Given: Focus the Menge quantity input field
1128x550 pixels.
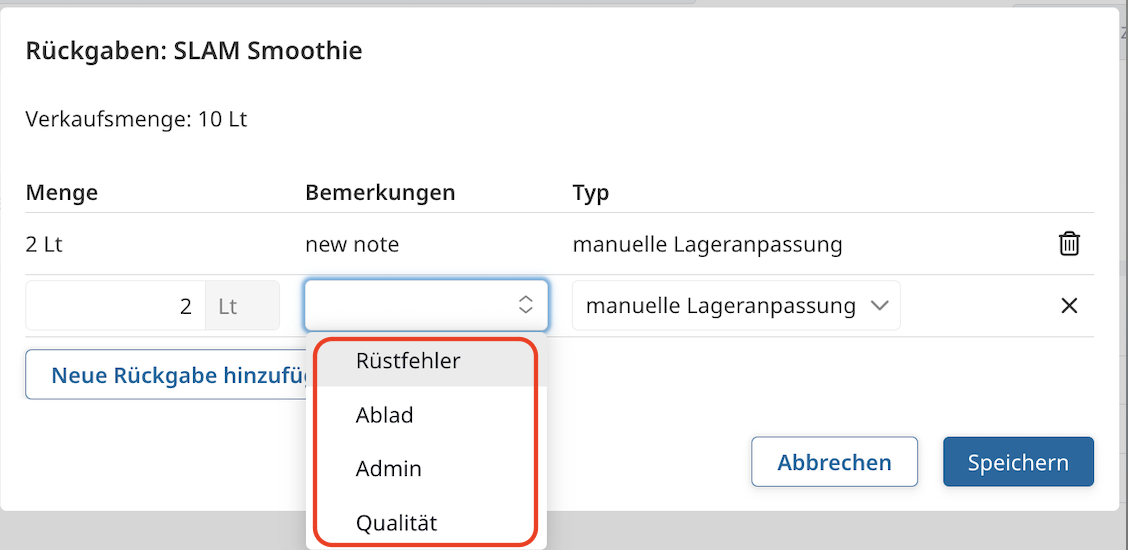Looking at the screenshot, I should pyautogui.click(x=115, y=306).
